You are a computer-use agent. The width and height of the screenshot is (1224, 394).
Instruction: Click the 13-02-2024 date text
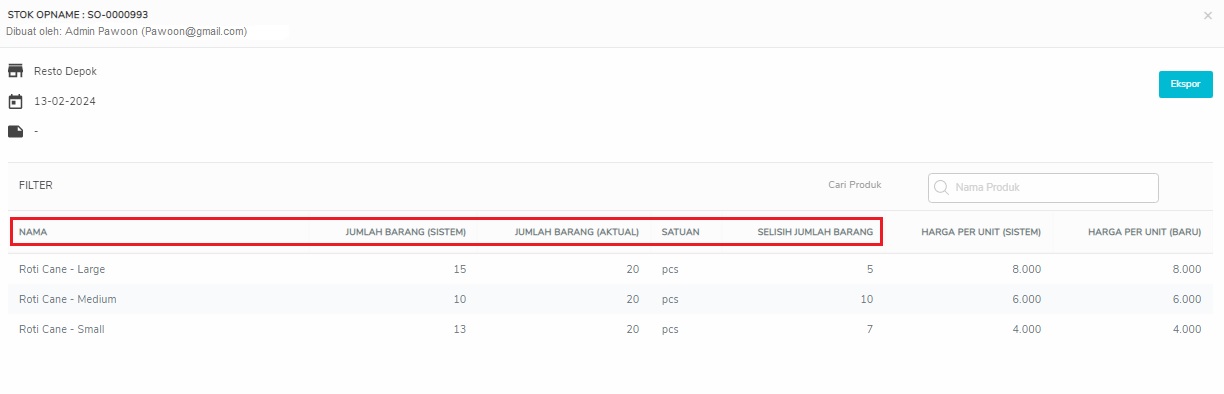(x=65, y=102)
